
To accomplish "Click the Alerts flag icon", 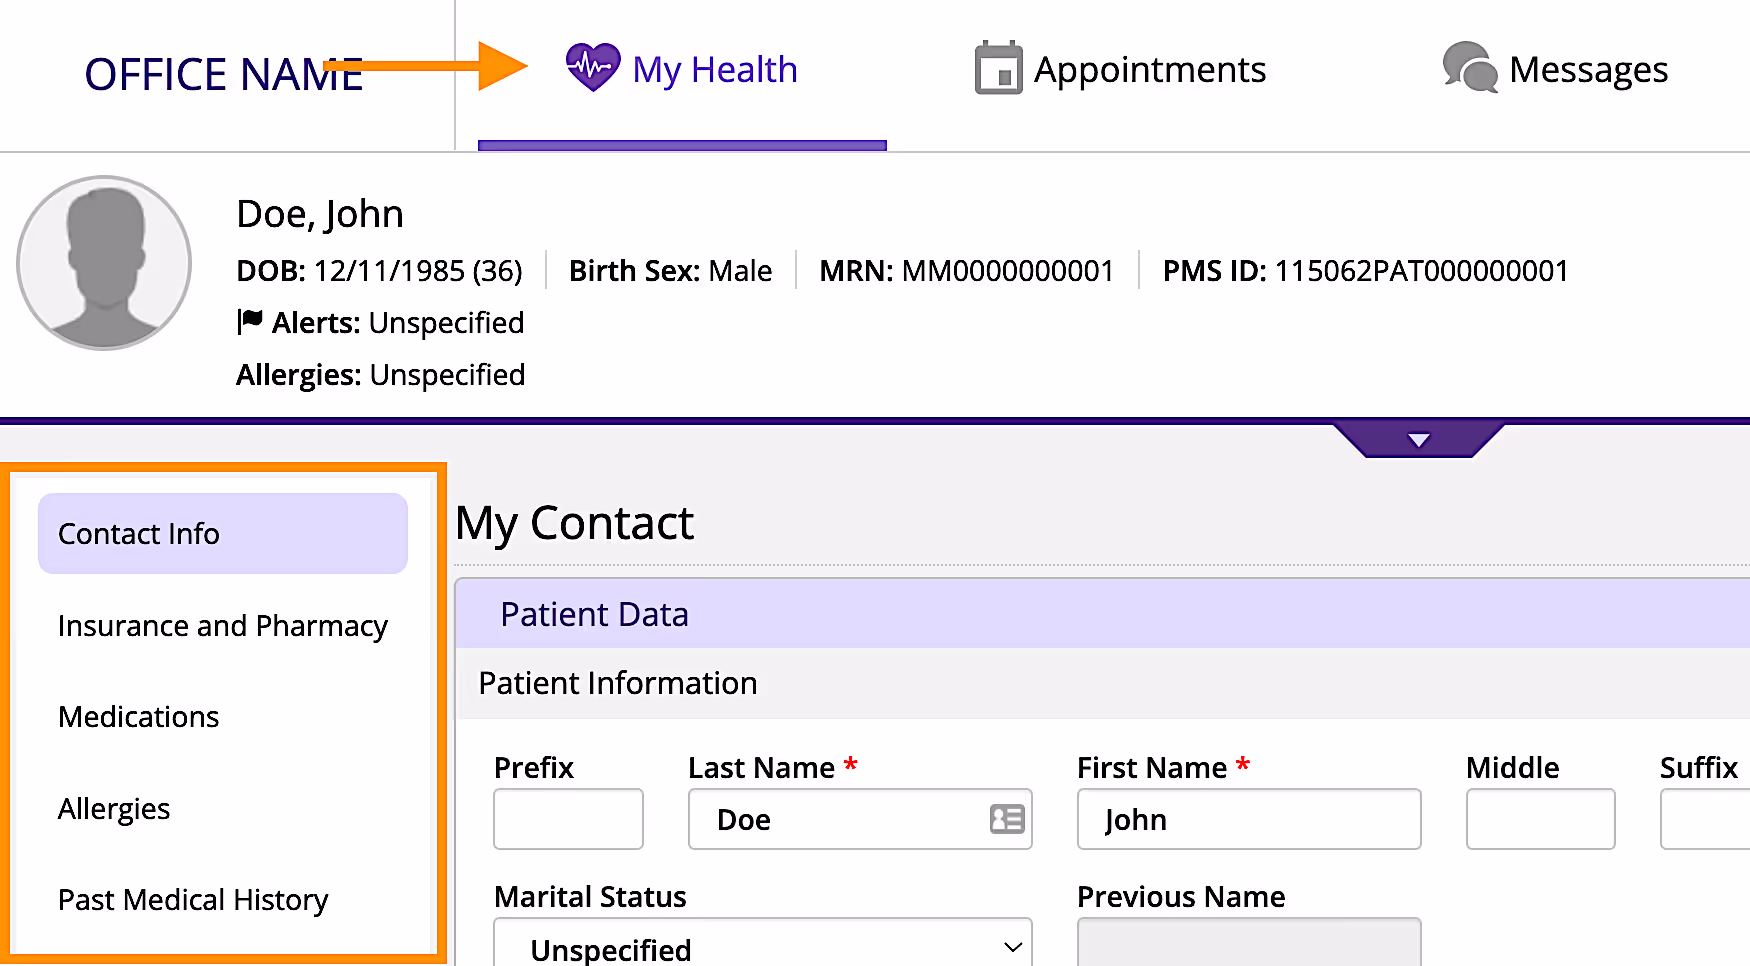I will pyautogui.click(x=249, y=321).
